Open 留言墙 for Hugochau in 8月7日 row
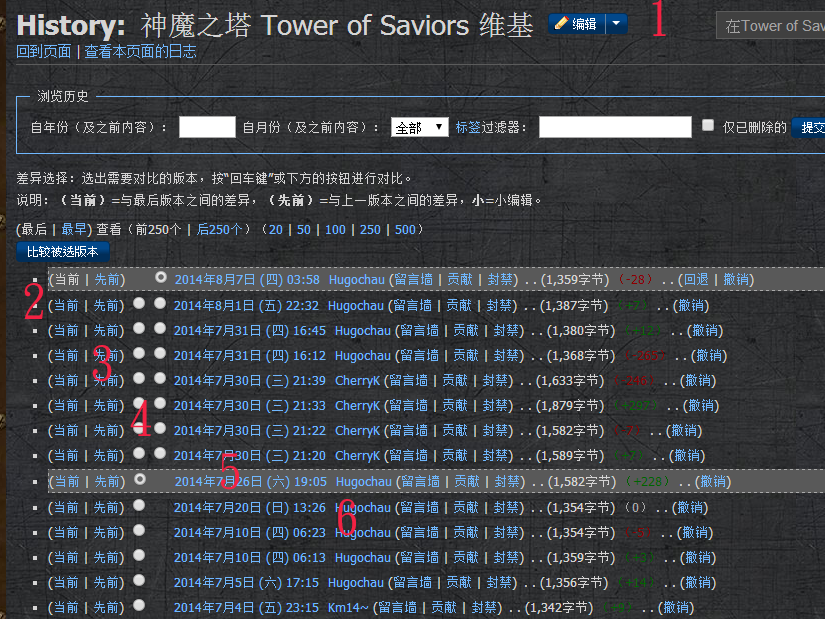Image resolution: width=825 pixels, height=619 pixels. (414, 279)
